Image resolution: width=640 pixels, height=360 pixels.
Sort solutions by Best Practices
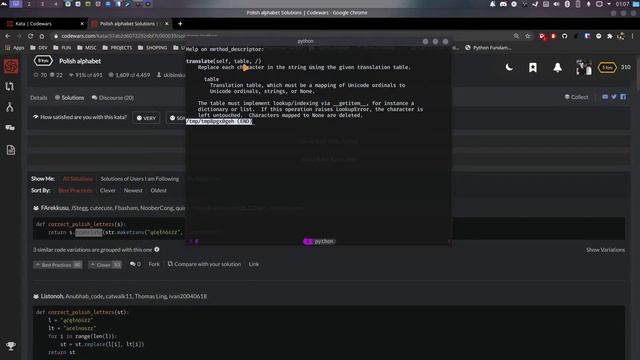[75, 190]
